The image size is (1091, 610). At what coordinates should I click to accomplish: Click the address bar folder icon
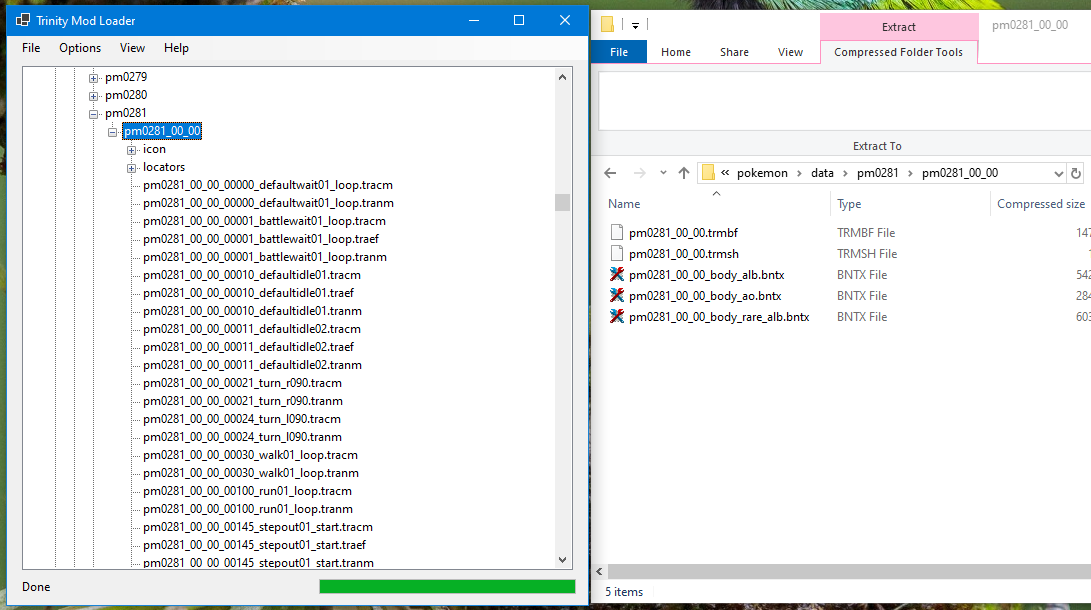[x=708, y=172]
